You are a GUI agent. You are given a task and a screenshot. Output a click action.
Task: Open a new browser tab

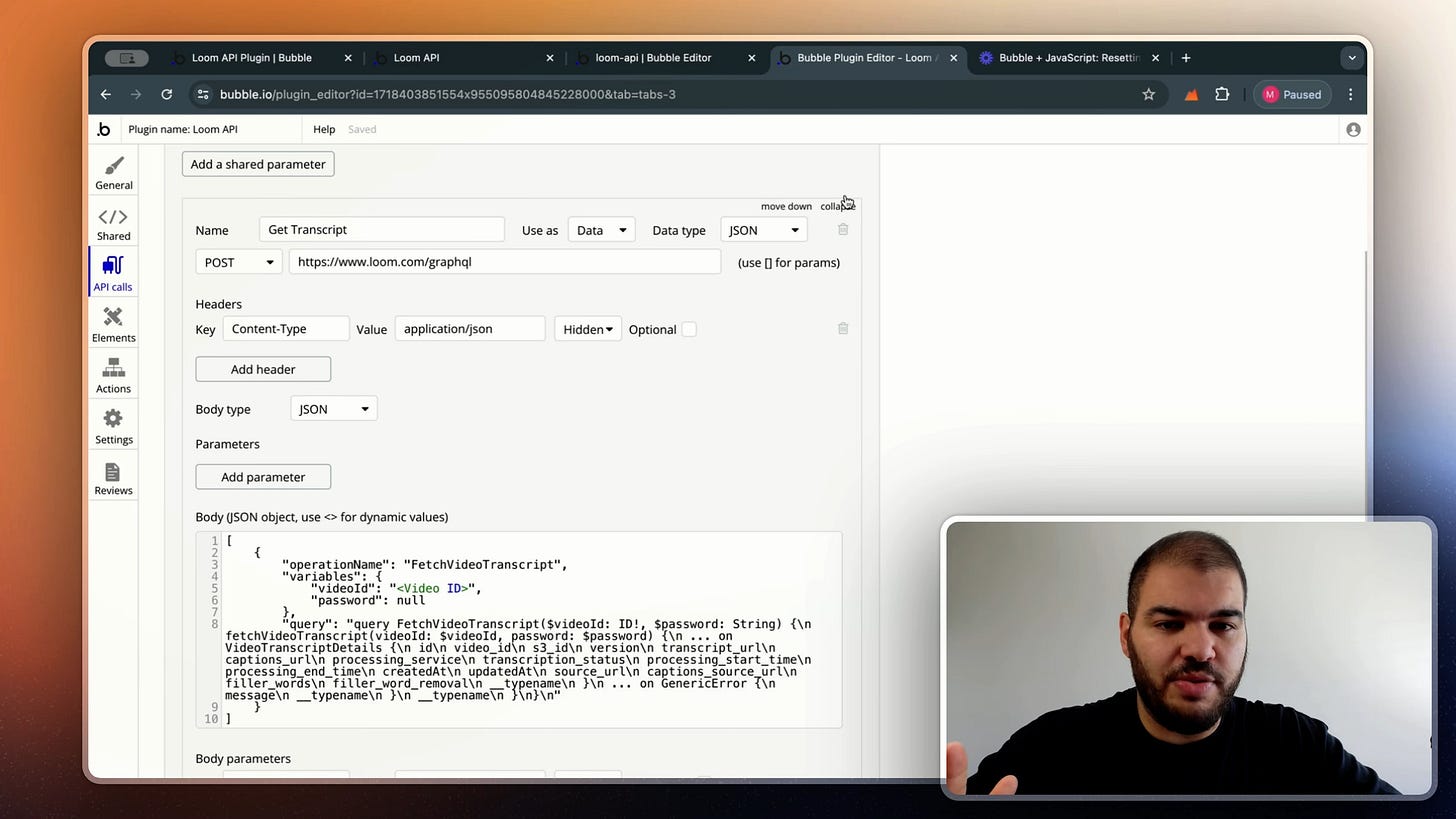1186,58
